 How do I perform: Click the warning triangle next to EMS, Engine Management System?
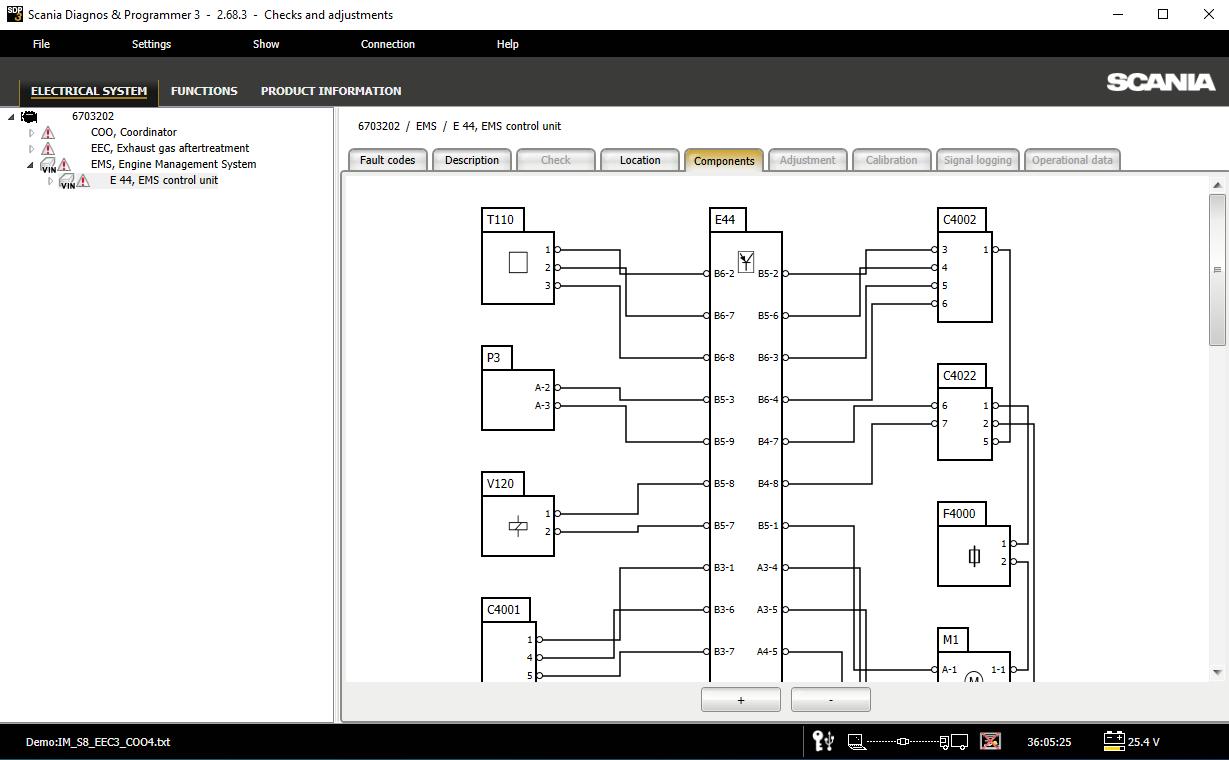pos(64,164)
